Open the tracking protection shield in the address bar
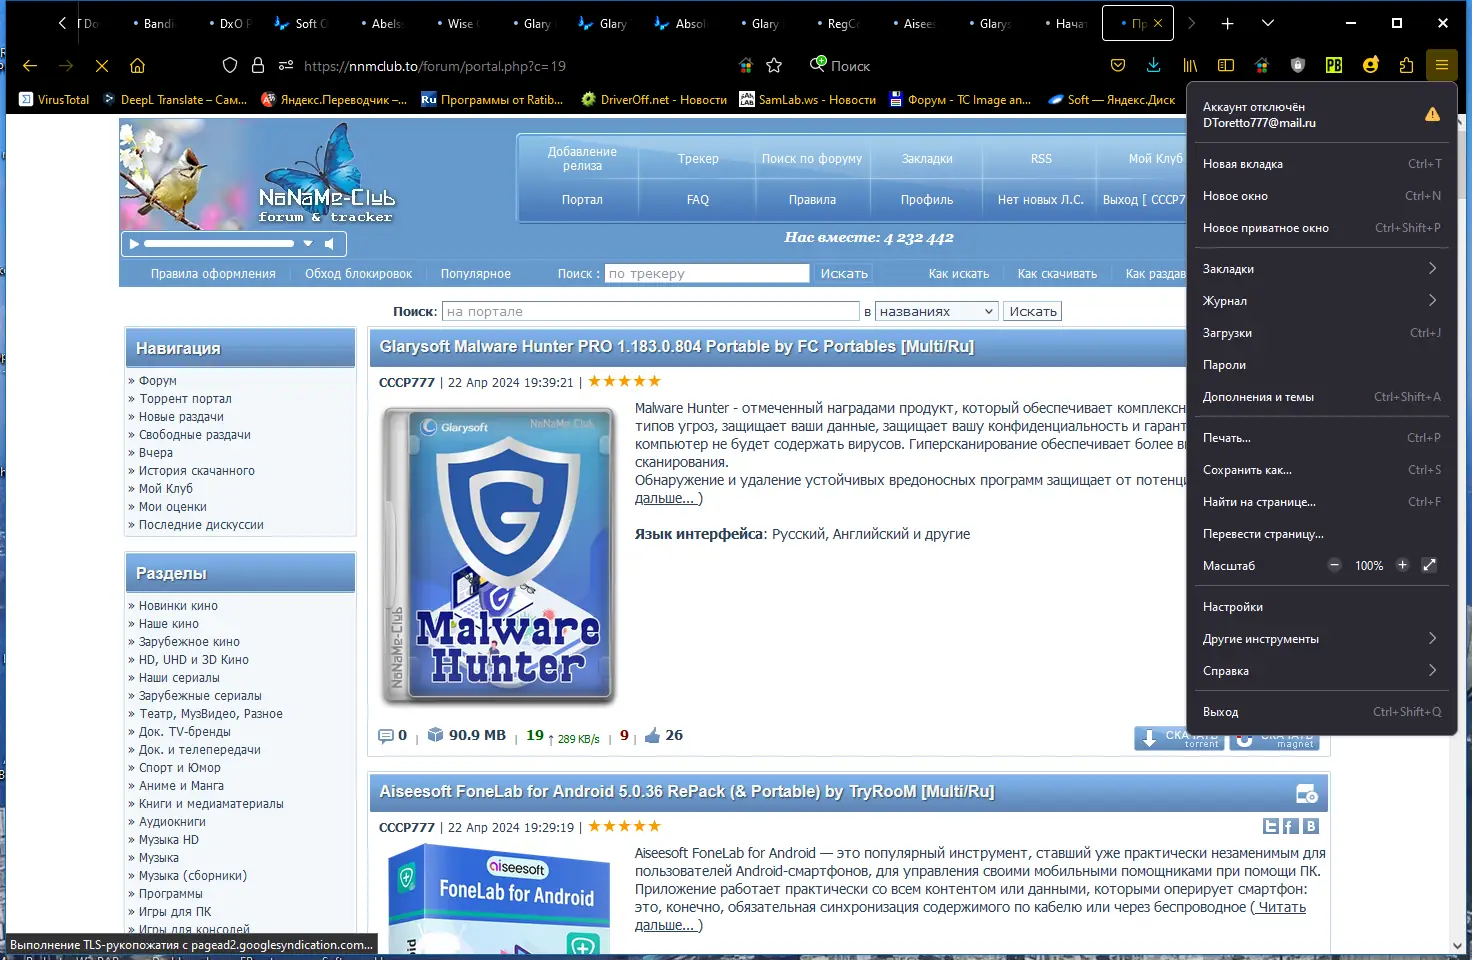This screenshot has height=960, width=1472. pos(230,66)
